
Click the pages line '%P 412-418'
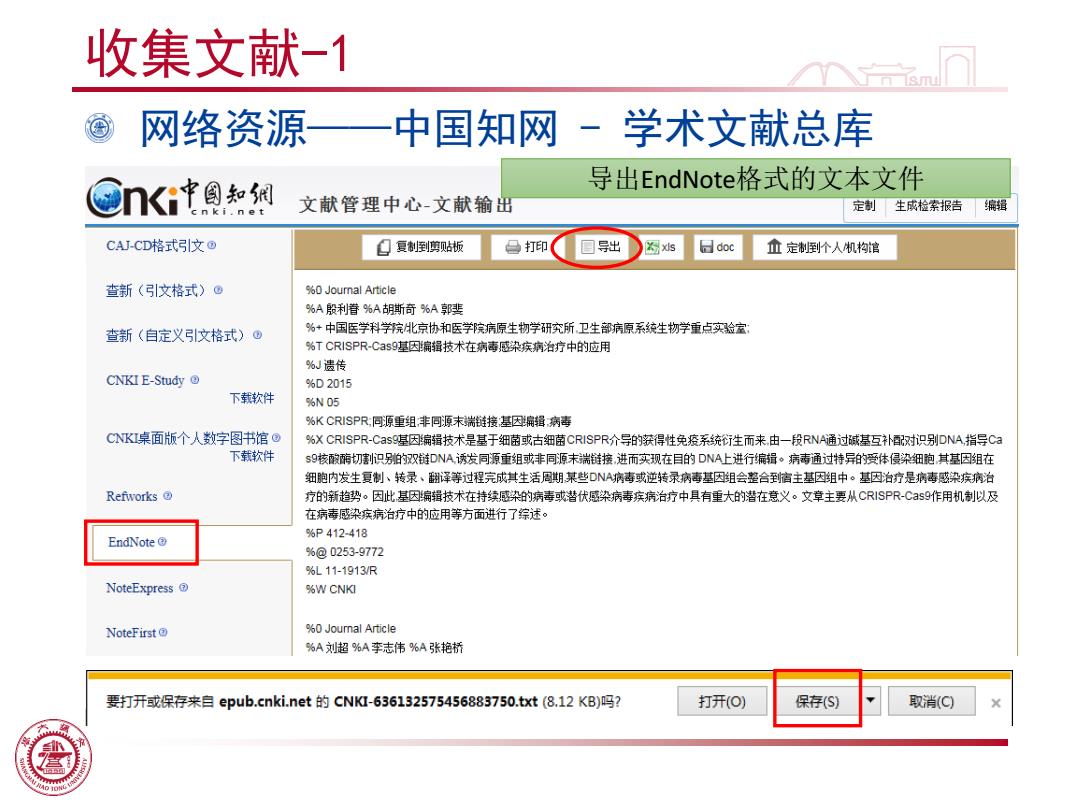point(337,533)
